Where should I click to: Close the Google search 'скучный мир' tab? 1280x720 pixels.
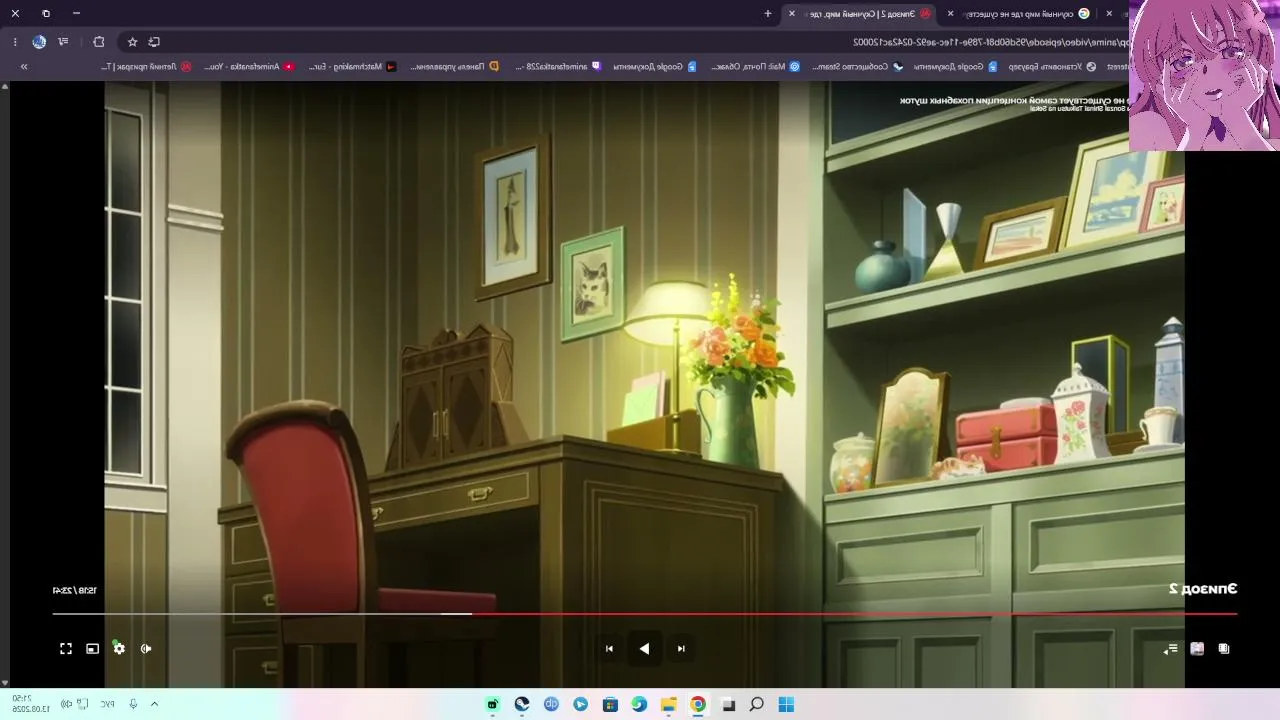(x=950, y=14)
